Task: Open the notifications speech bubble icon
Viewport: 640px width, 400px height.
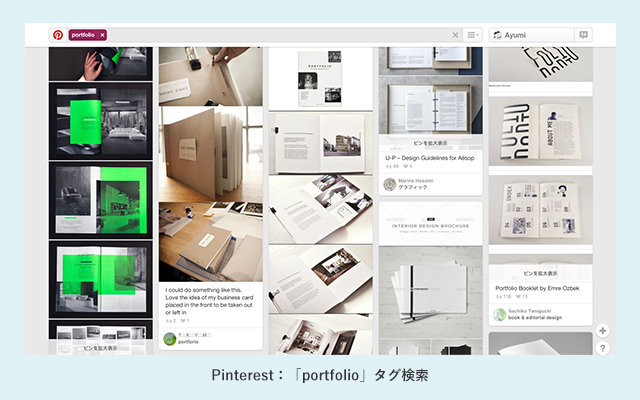Action: coord(583,35)
